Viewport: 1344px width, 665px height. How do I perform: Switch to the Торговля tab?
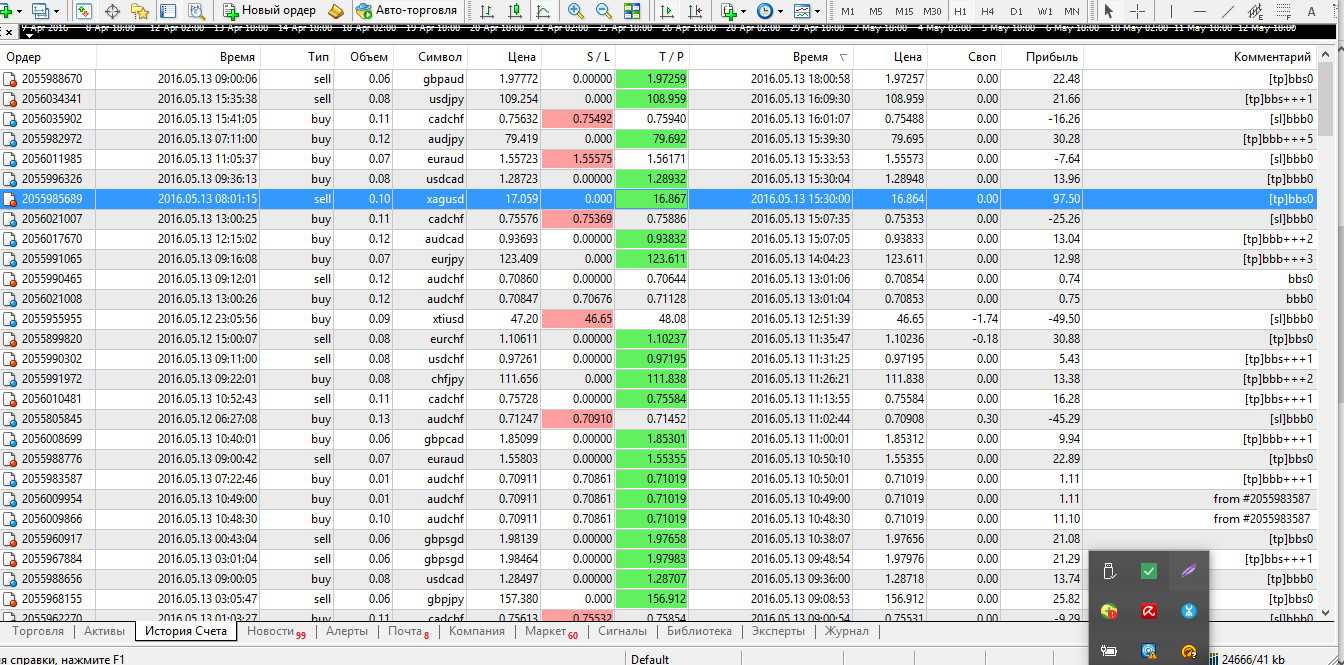pos(38,631)
